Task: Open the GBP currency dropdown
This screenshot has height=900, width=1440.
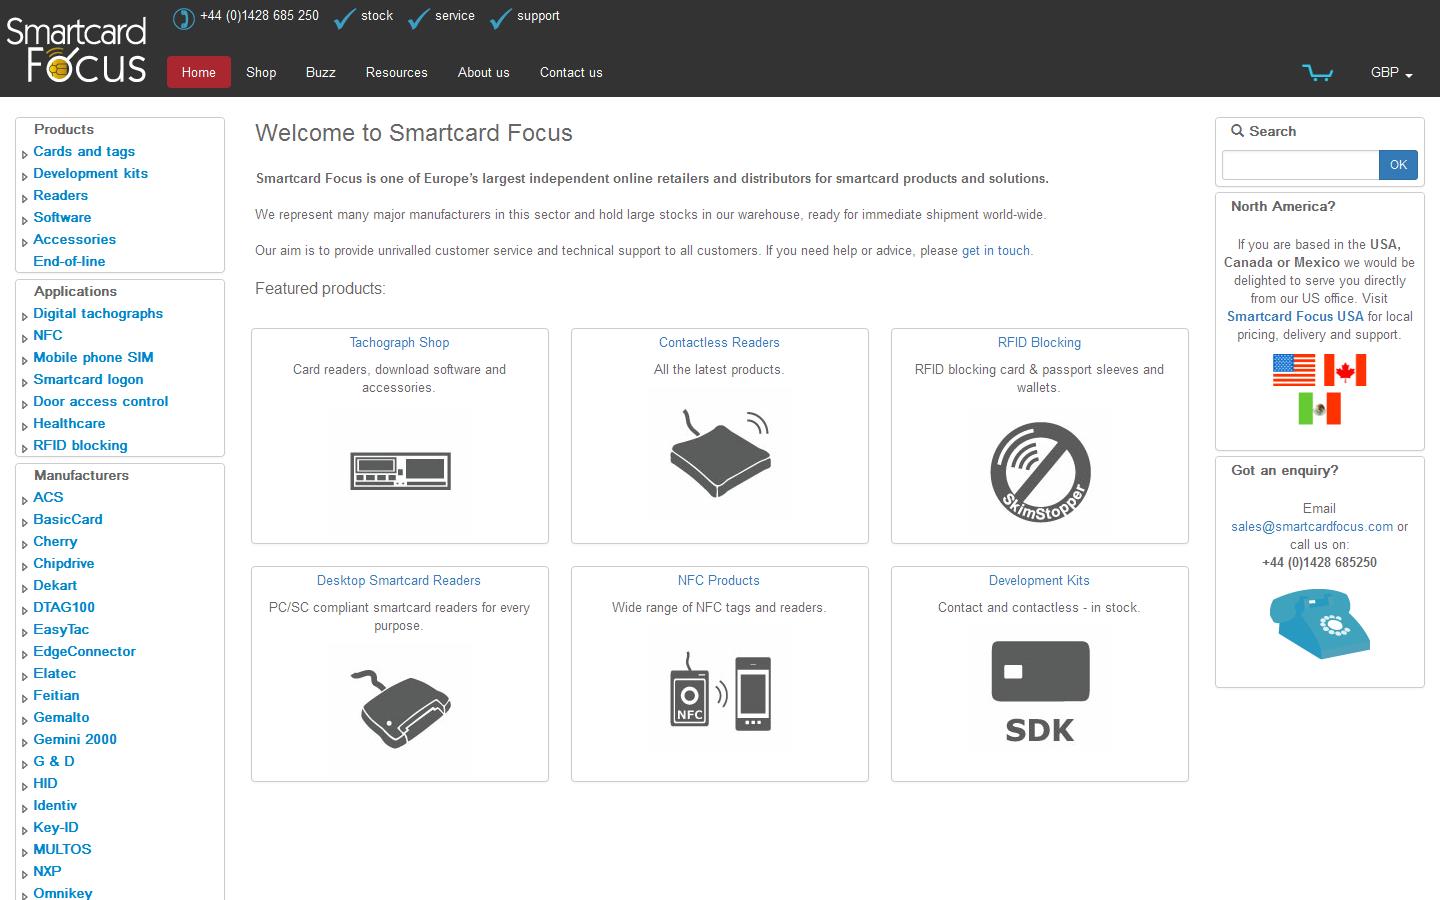Action: (1390, 72)
